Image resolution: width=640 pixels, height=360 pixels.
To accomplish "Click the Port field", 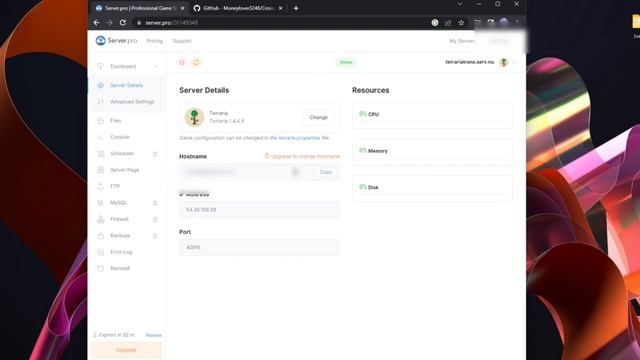I will (x=260, y=247).
